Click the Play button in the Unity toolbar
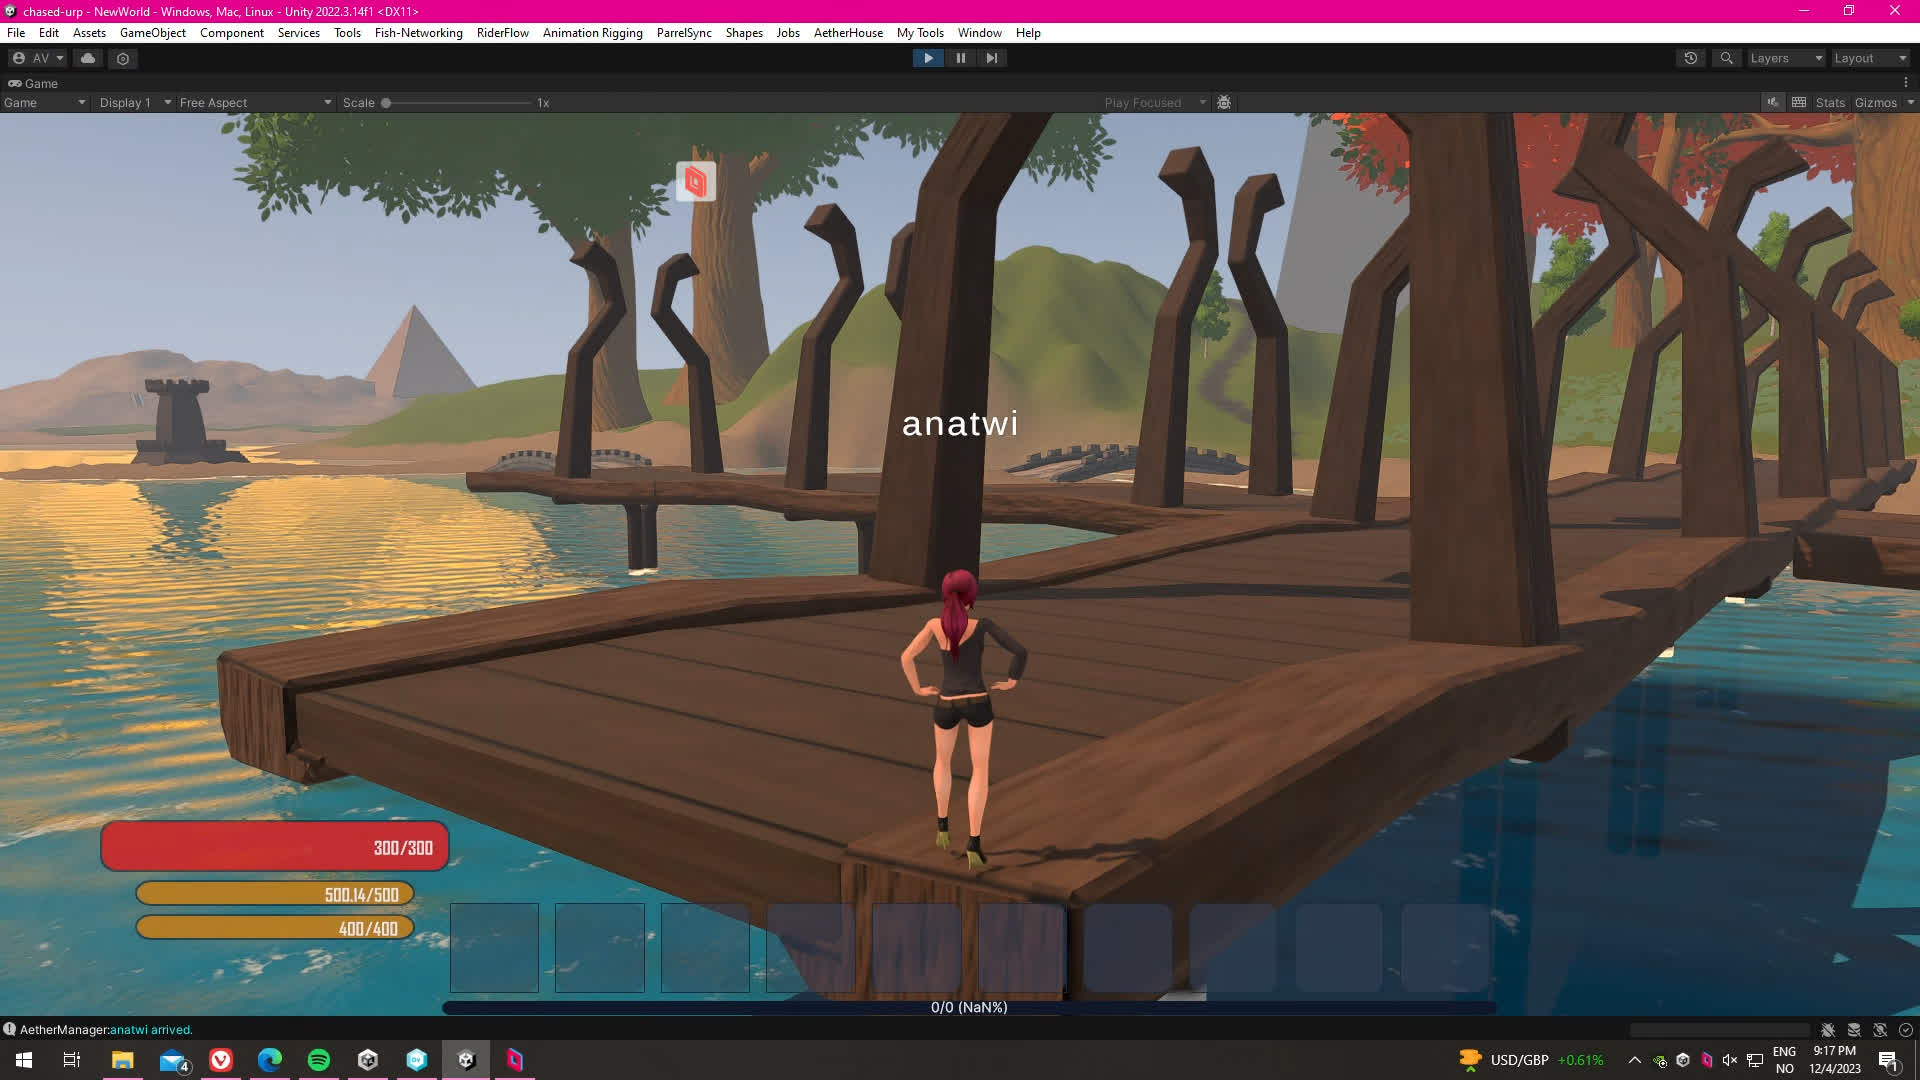 click(928, 58)
